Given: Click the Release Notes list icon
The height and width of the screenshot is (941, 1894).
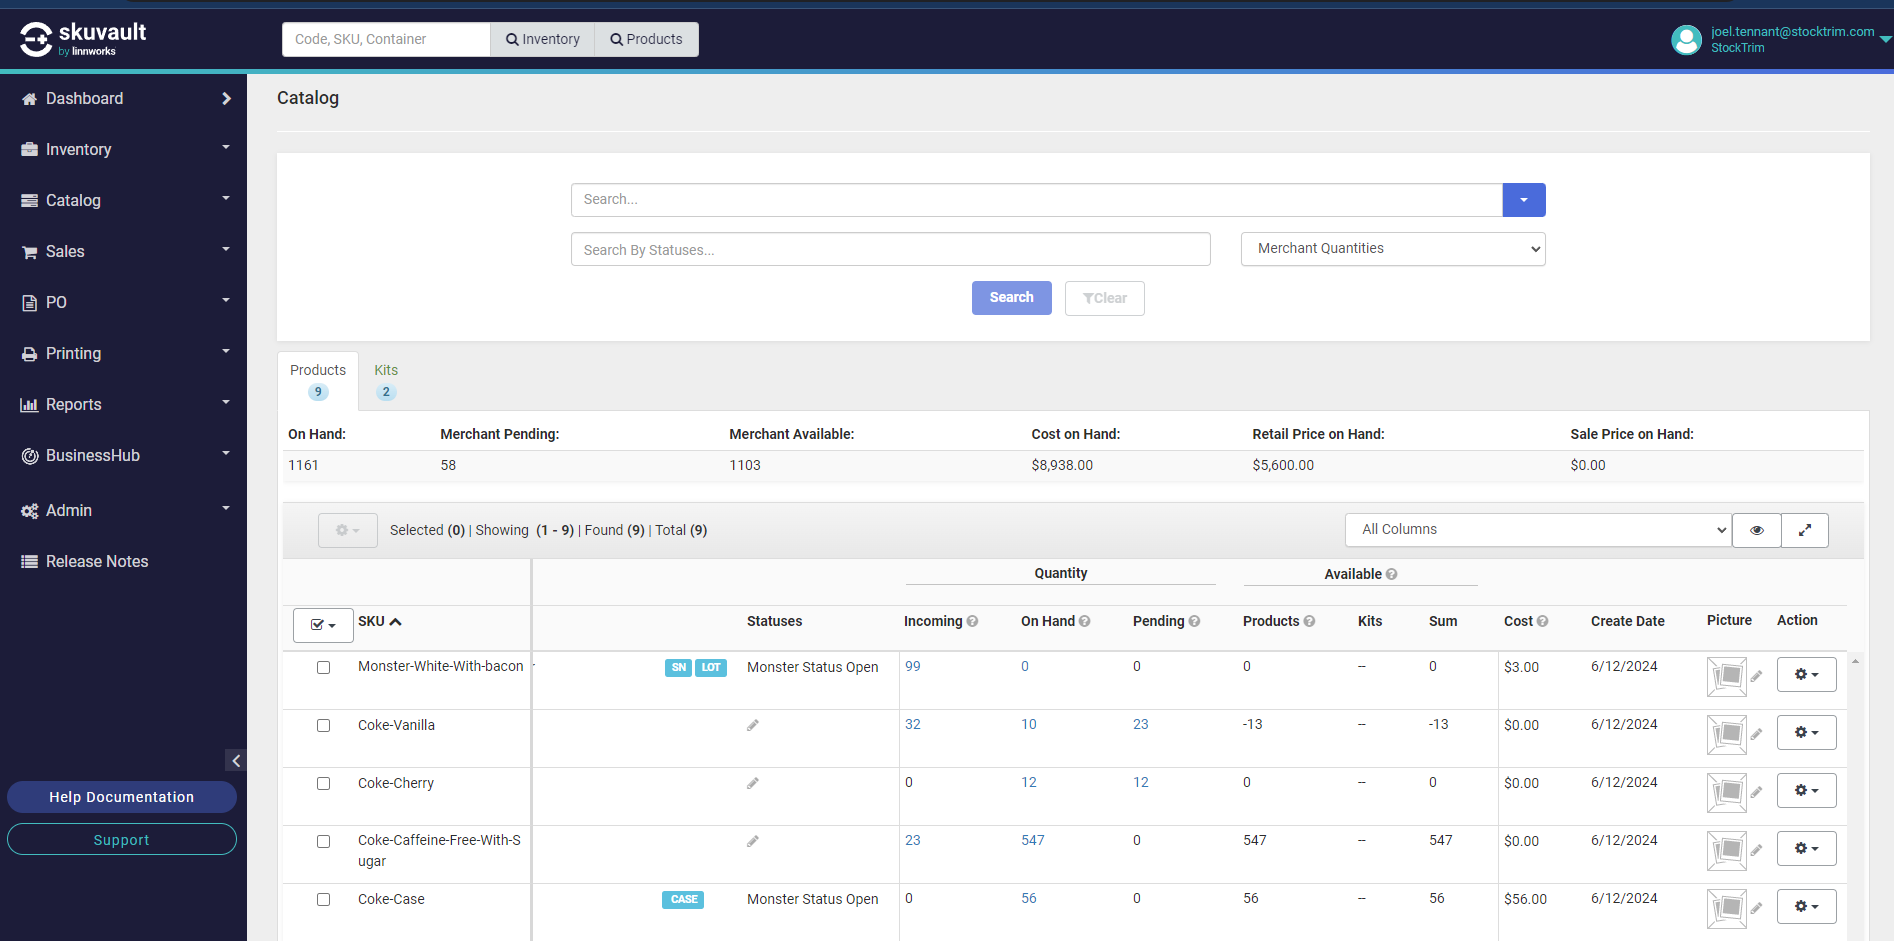Looking at the screenshot, I should (29, 562).
